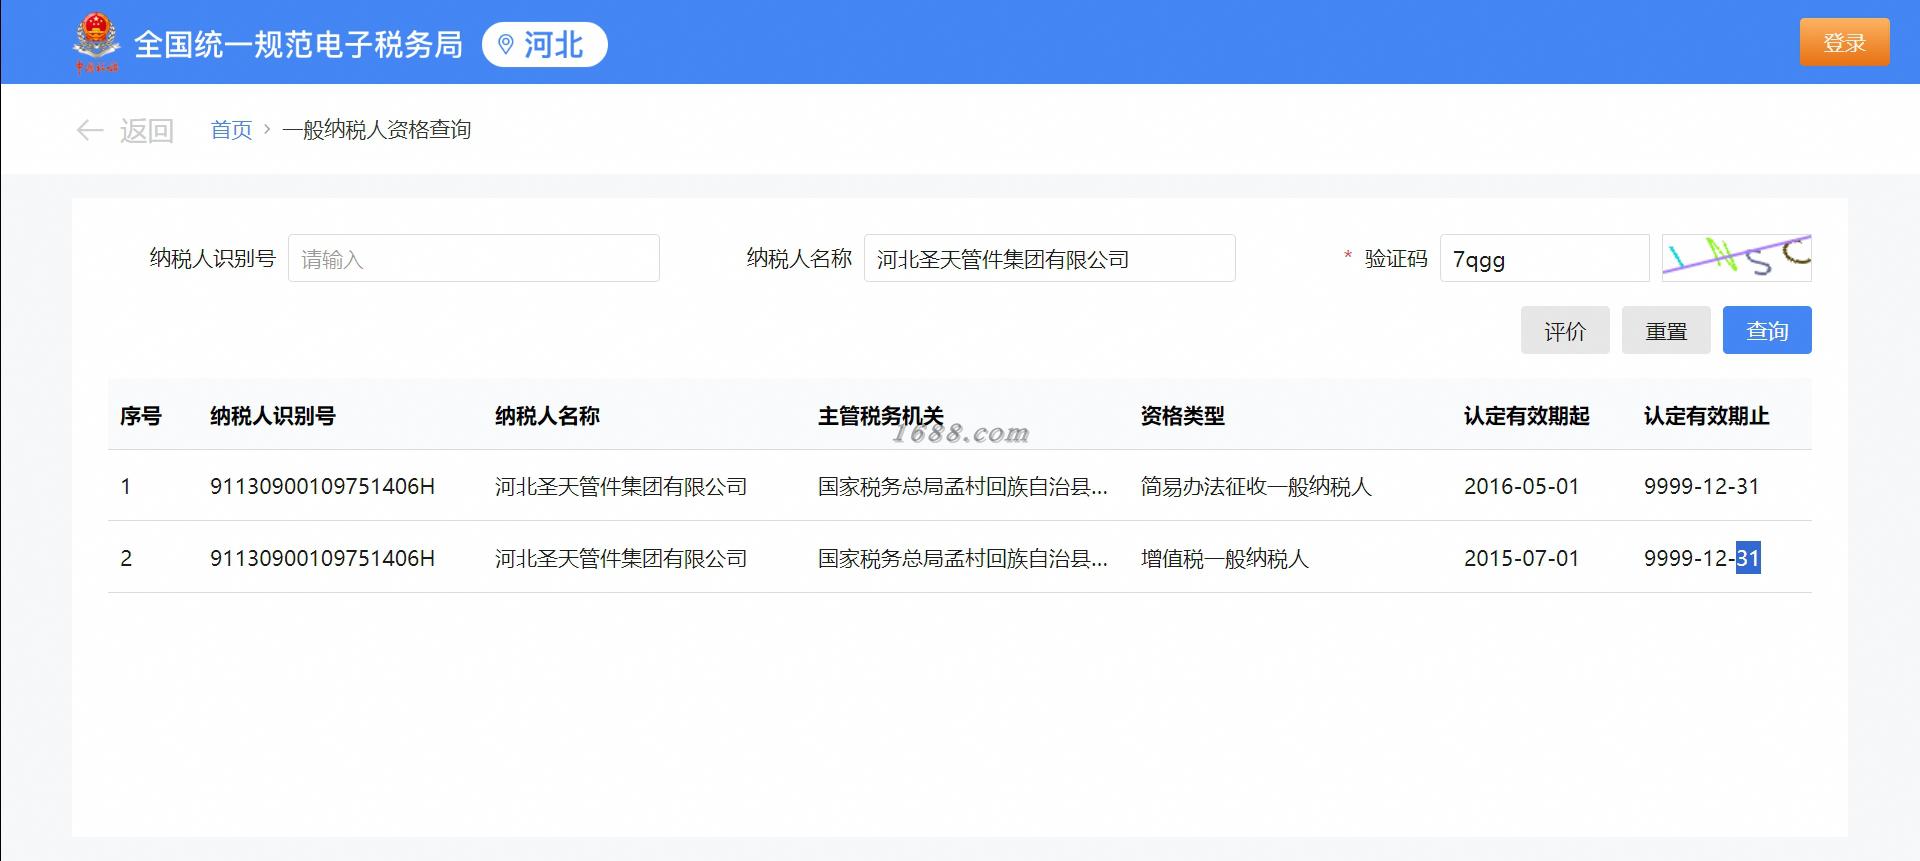Click the 序号 column header
Image resolution: width=1920 pixels, height=861 pixels.
(x=141, y=416)
